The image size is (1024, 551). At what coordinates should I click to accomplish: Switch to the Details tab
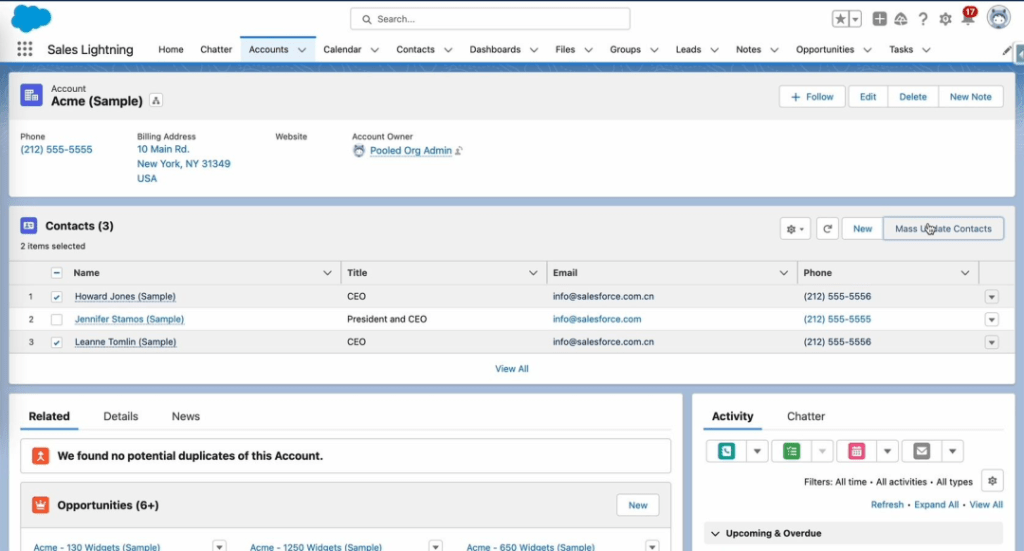click(x=120, y=416)
